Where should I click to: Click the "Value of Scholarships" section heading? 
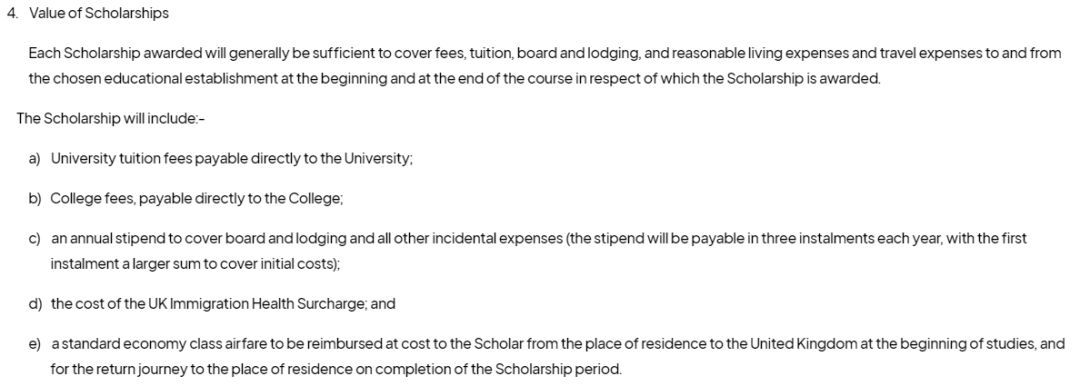pyautogui.click(x=99, y=13)
